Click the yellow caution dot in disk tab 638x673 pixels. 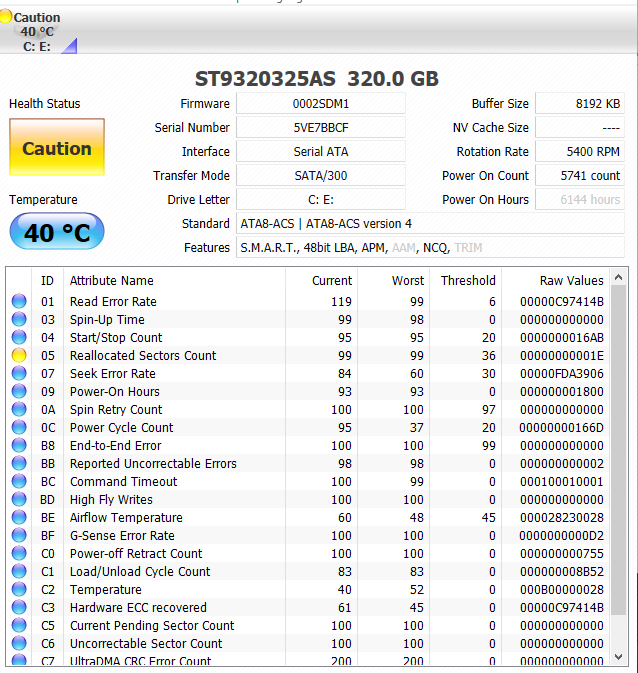point(6,17)
